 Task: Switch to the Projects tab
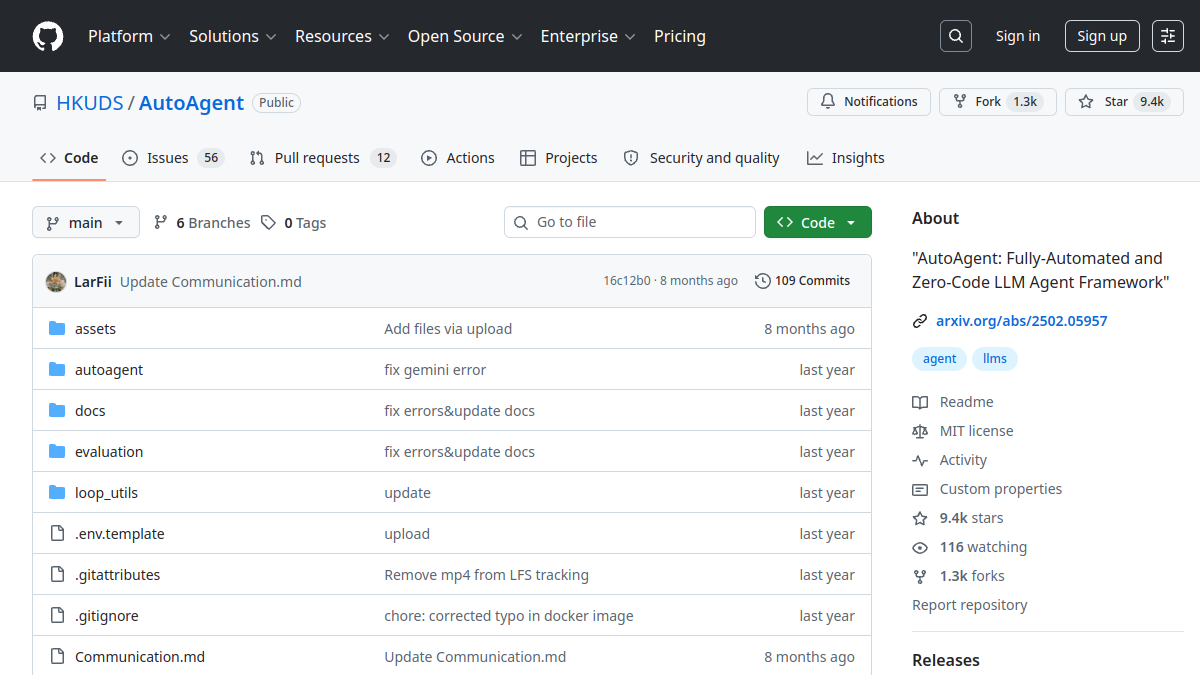coord(559,158)
